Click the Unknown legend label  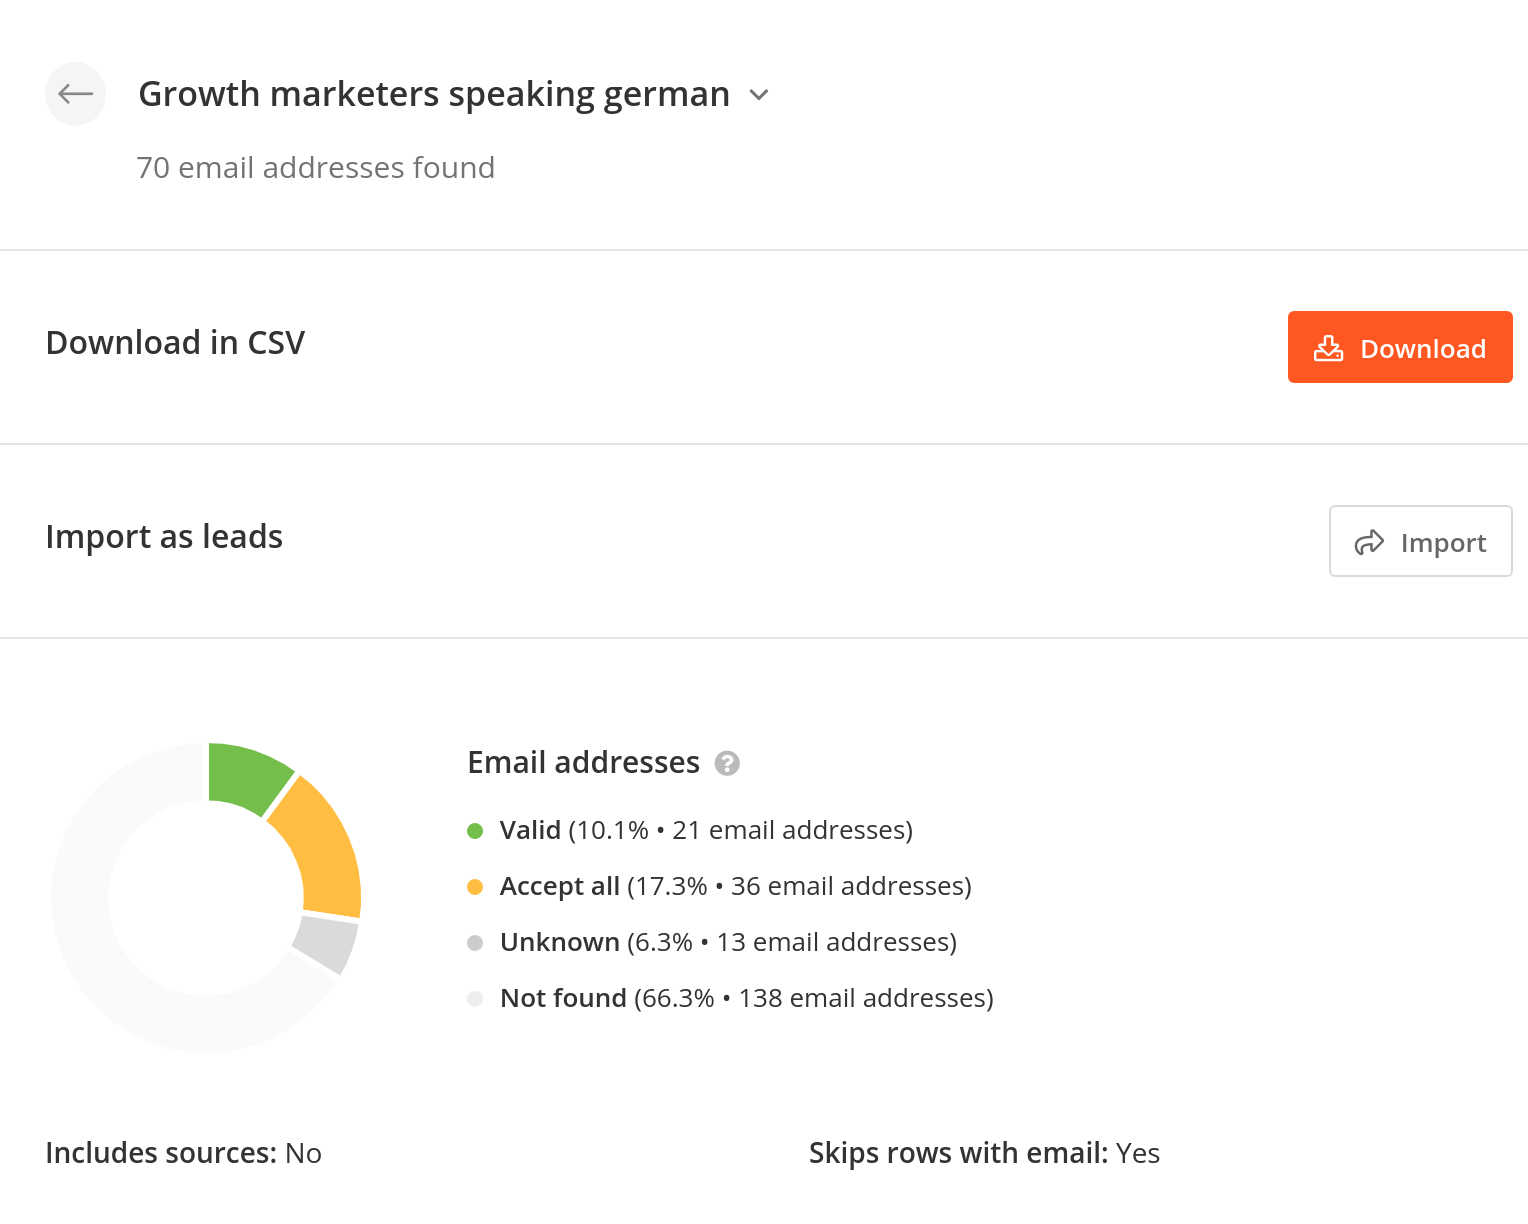(559, 943)
